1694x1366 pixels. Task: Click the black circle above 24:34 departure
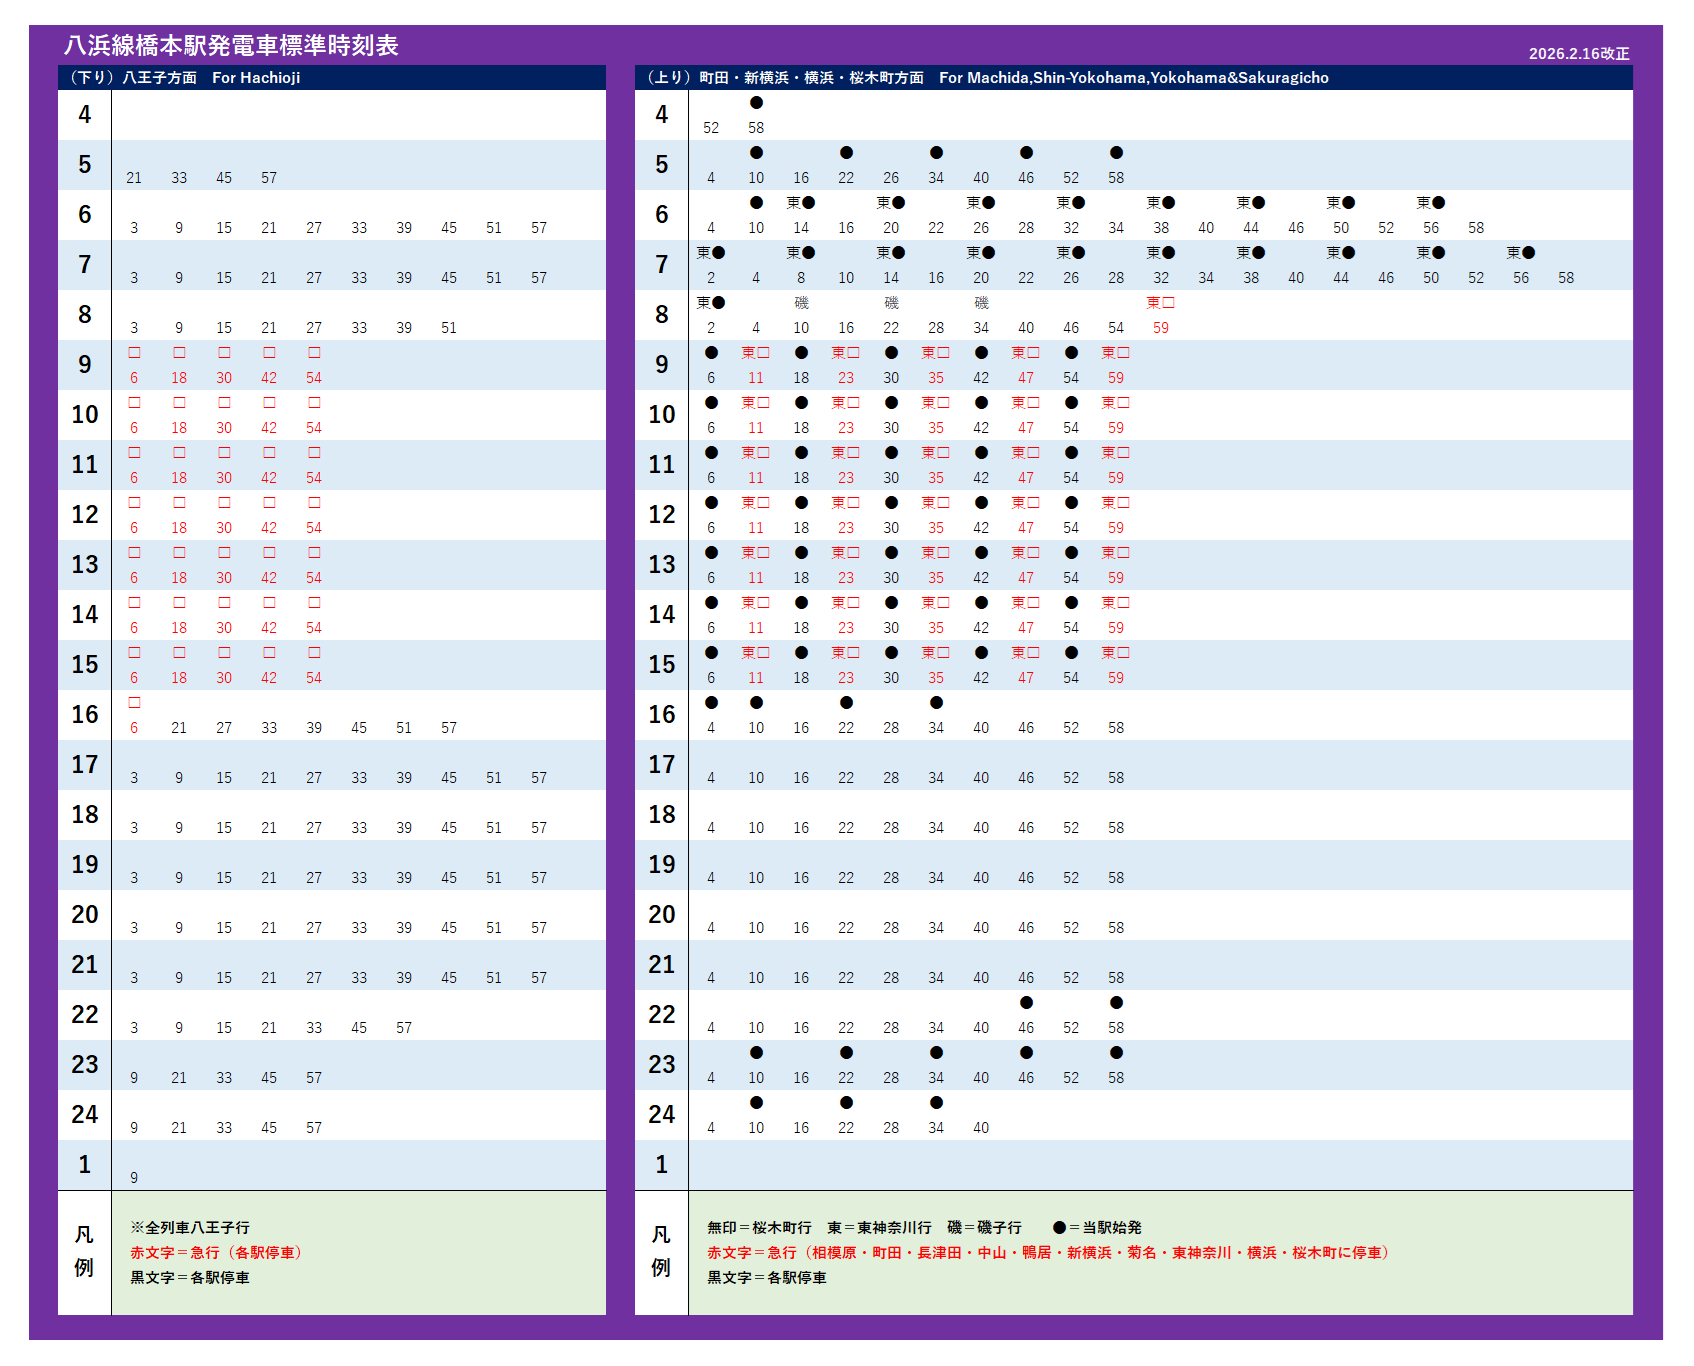tap(936, 1103)
